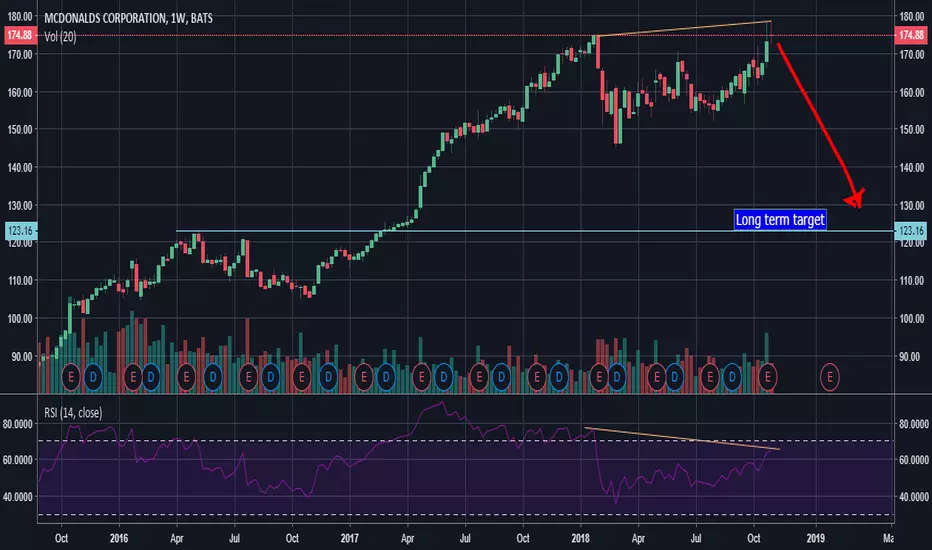
Task: Click the red 174.88 price tag on right axis
Action: pos(911,35)
